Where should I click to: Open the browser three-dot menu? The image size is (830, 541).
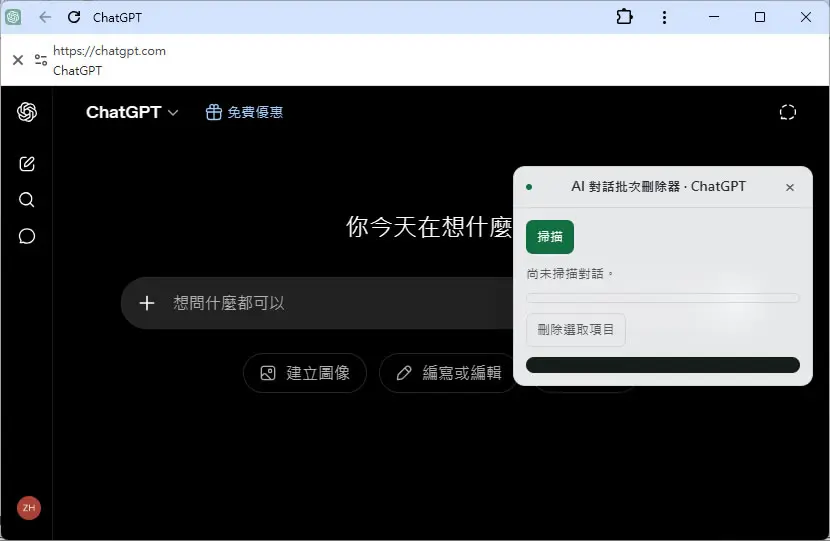pyautogui.click(x=664, y=17)
